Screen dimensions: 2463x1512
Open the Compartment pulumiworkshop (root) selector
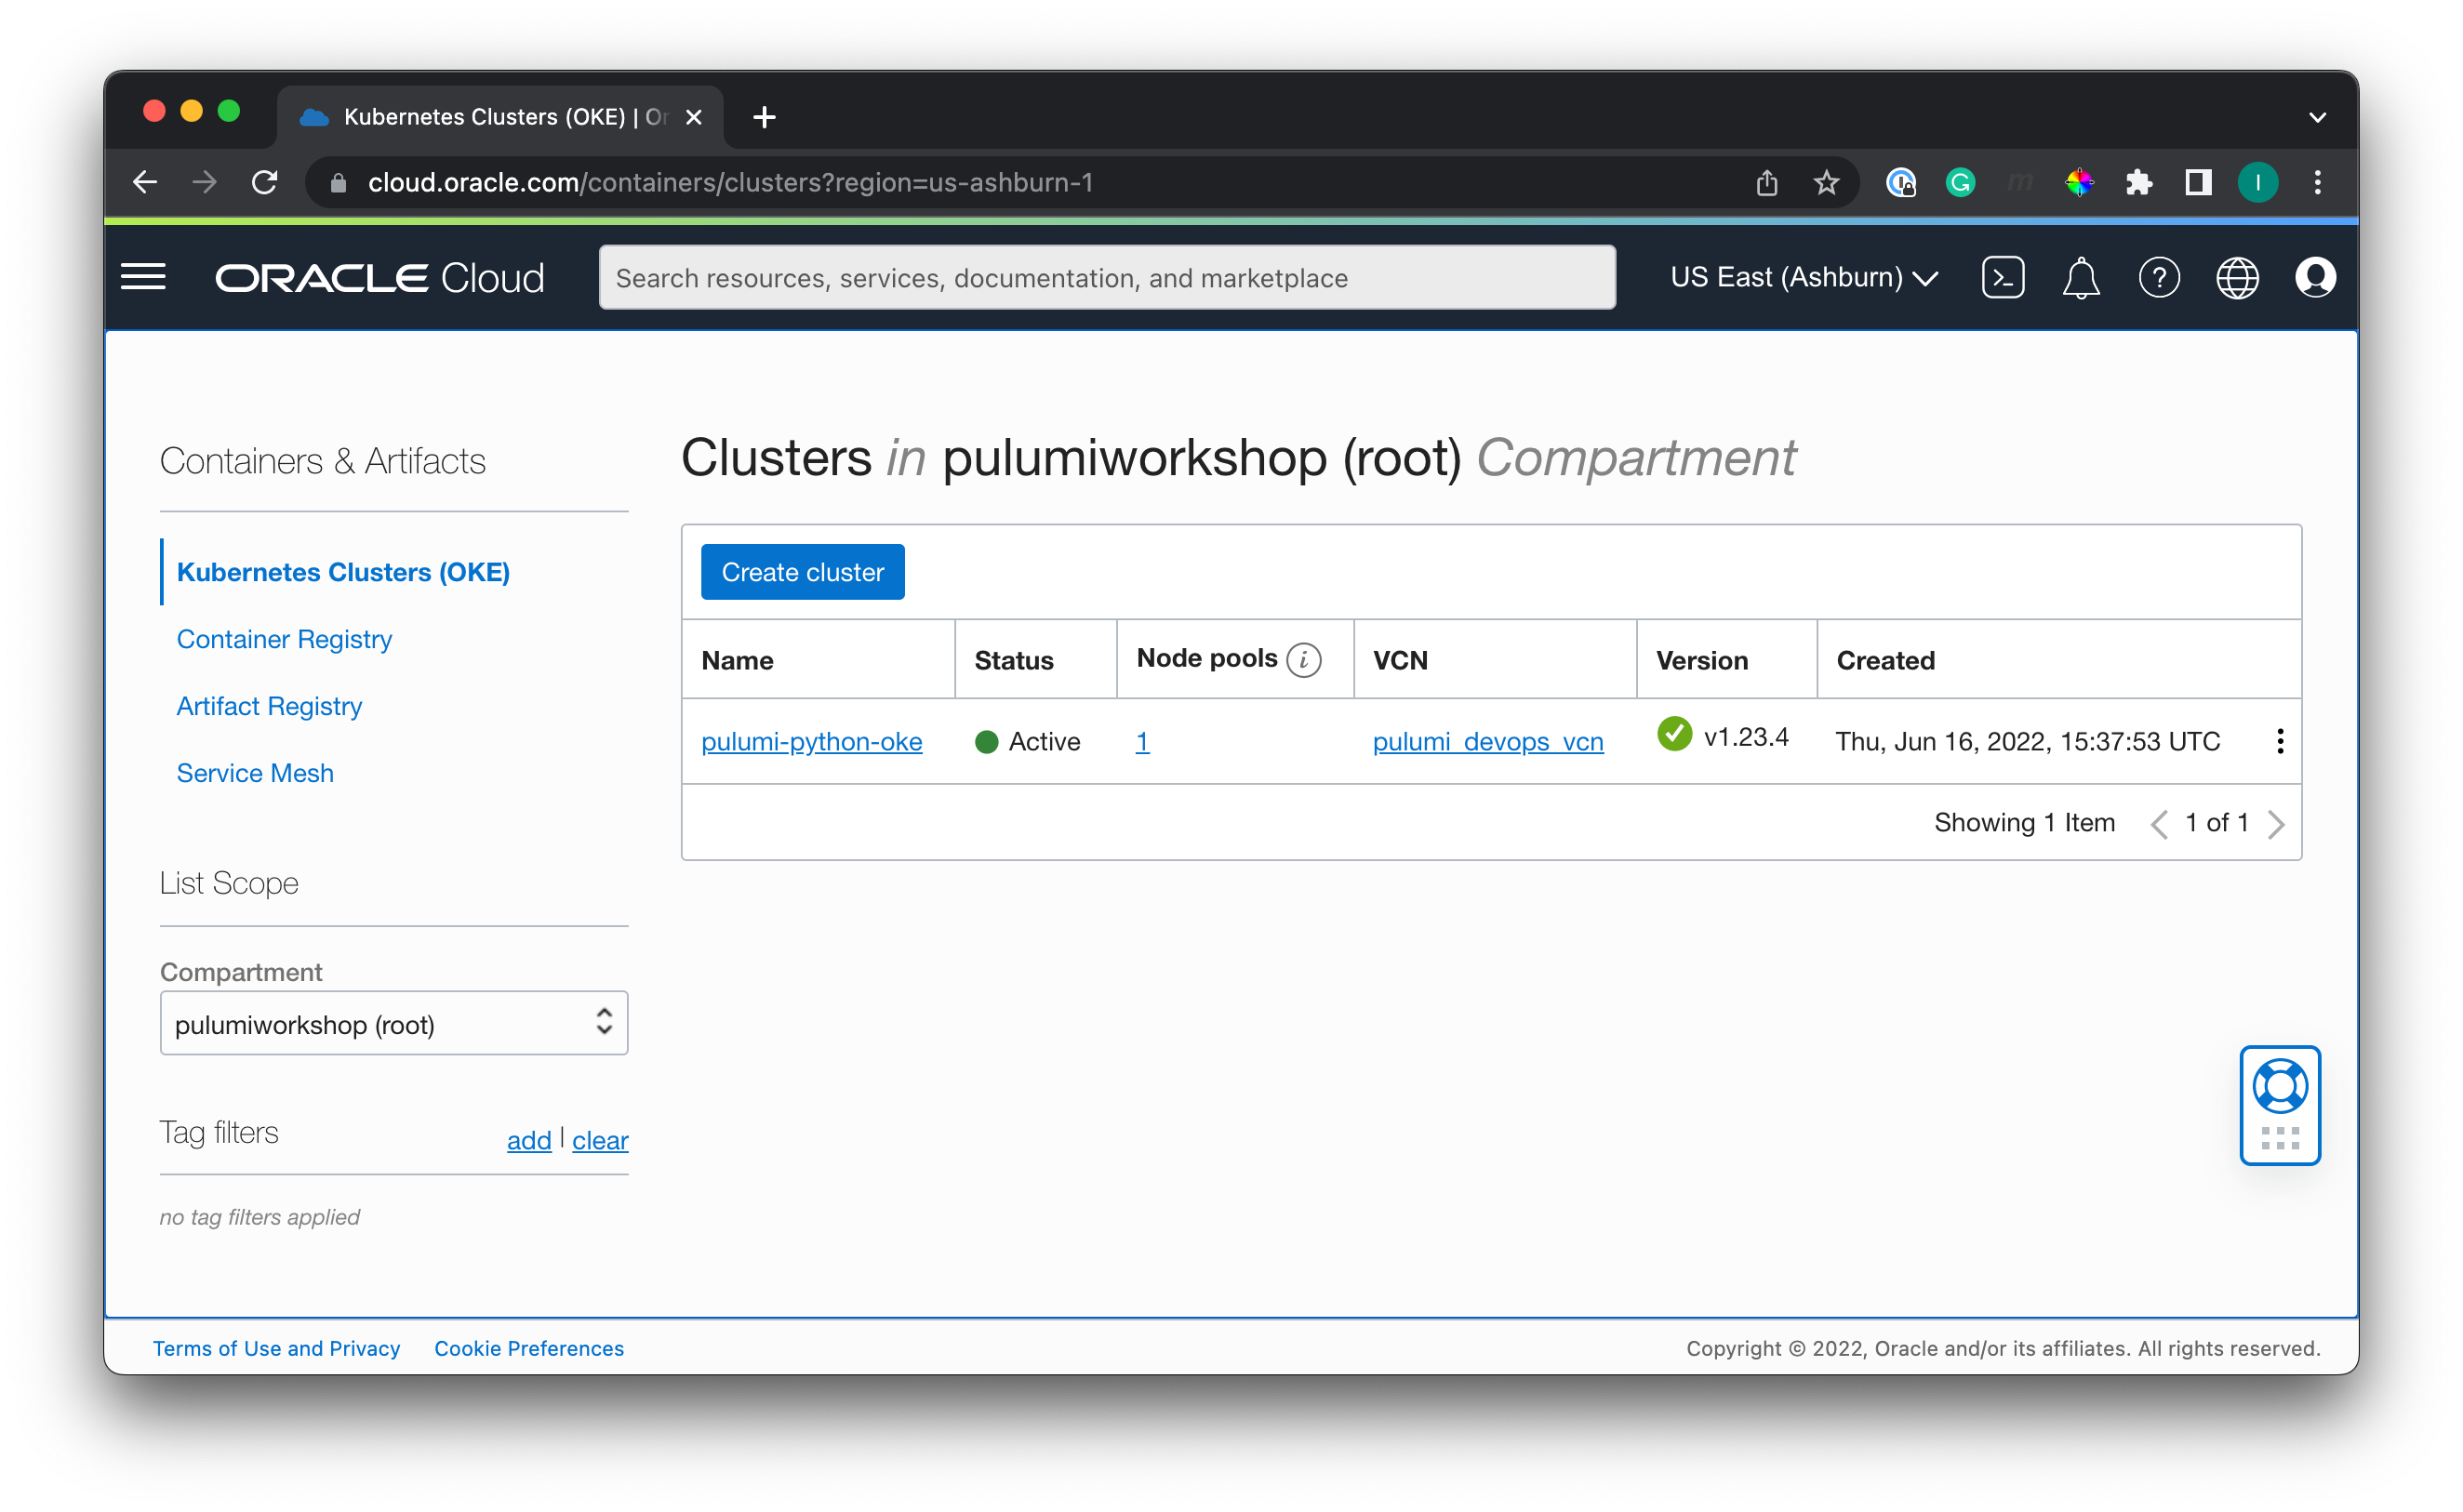click(x=393, y=1023)
